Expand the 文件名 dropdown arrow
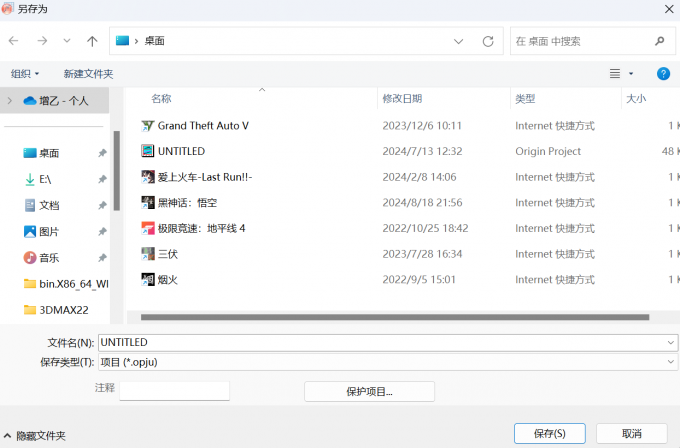Image resolution: width=680 pixels, height=448 pixels. pyautogui.click(x=670, y=343)
